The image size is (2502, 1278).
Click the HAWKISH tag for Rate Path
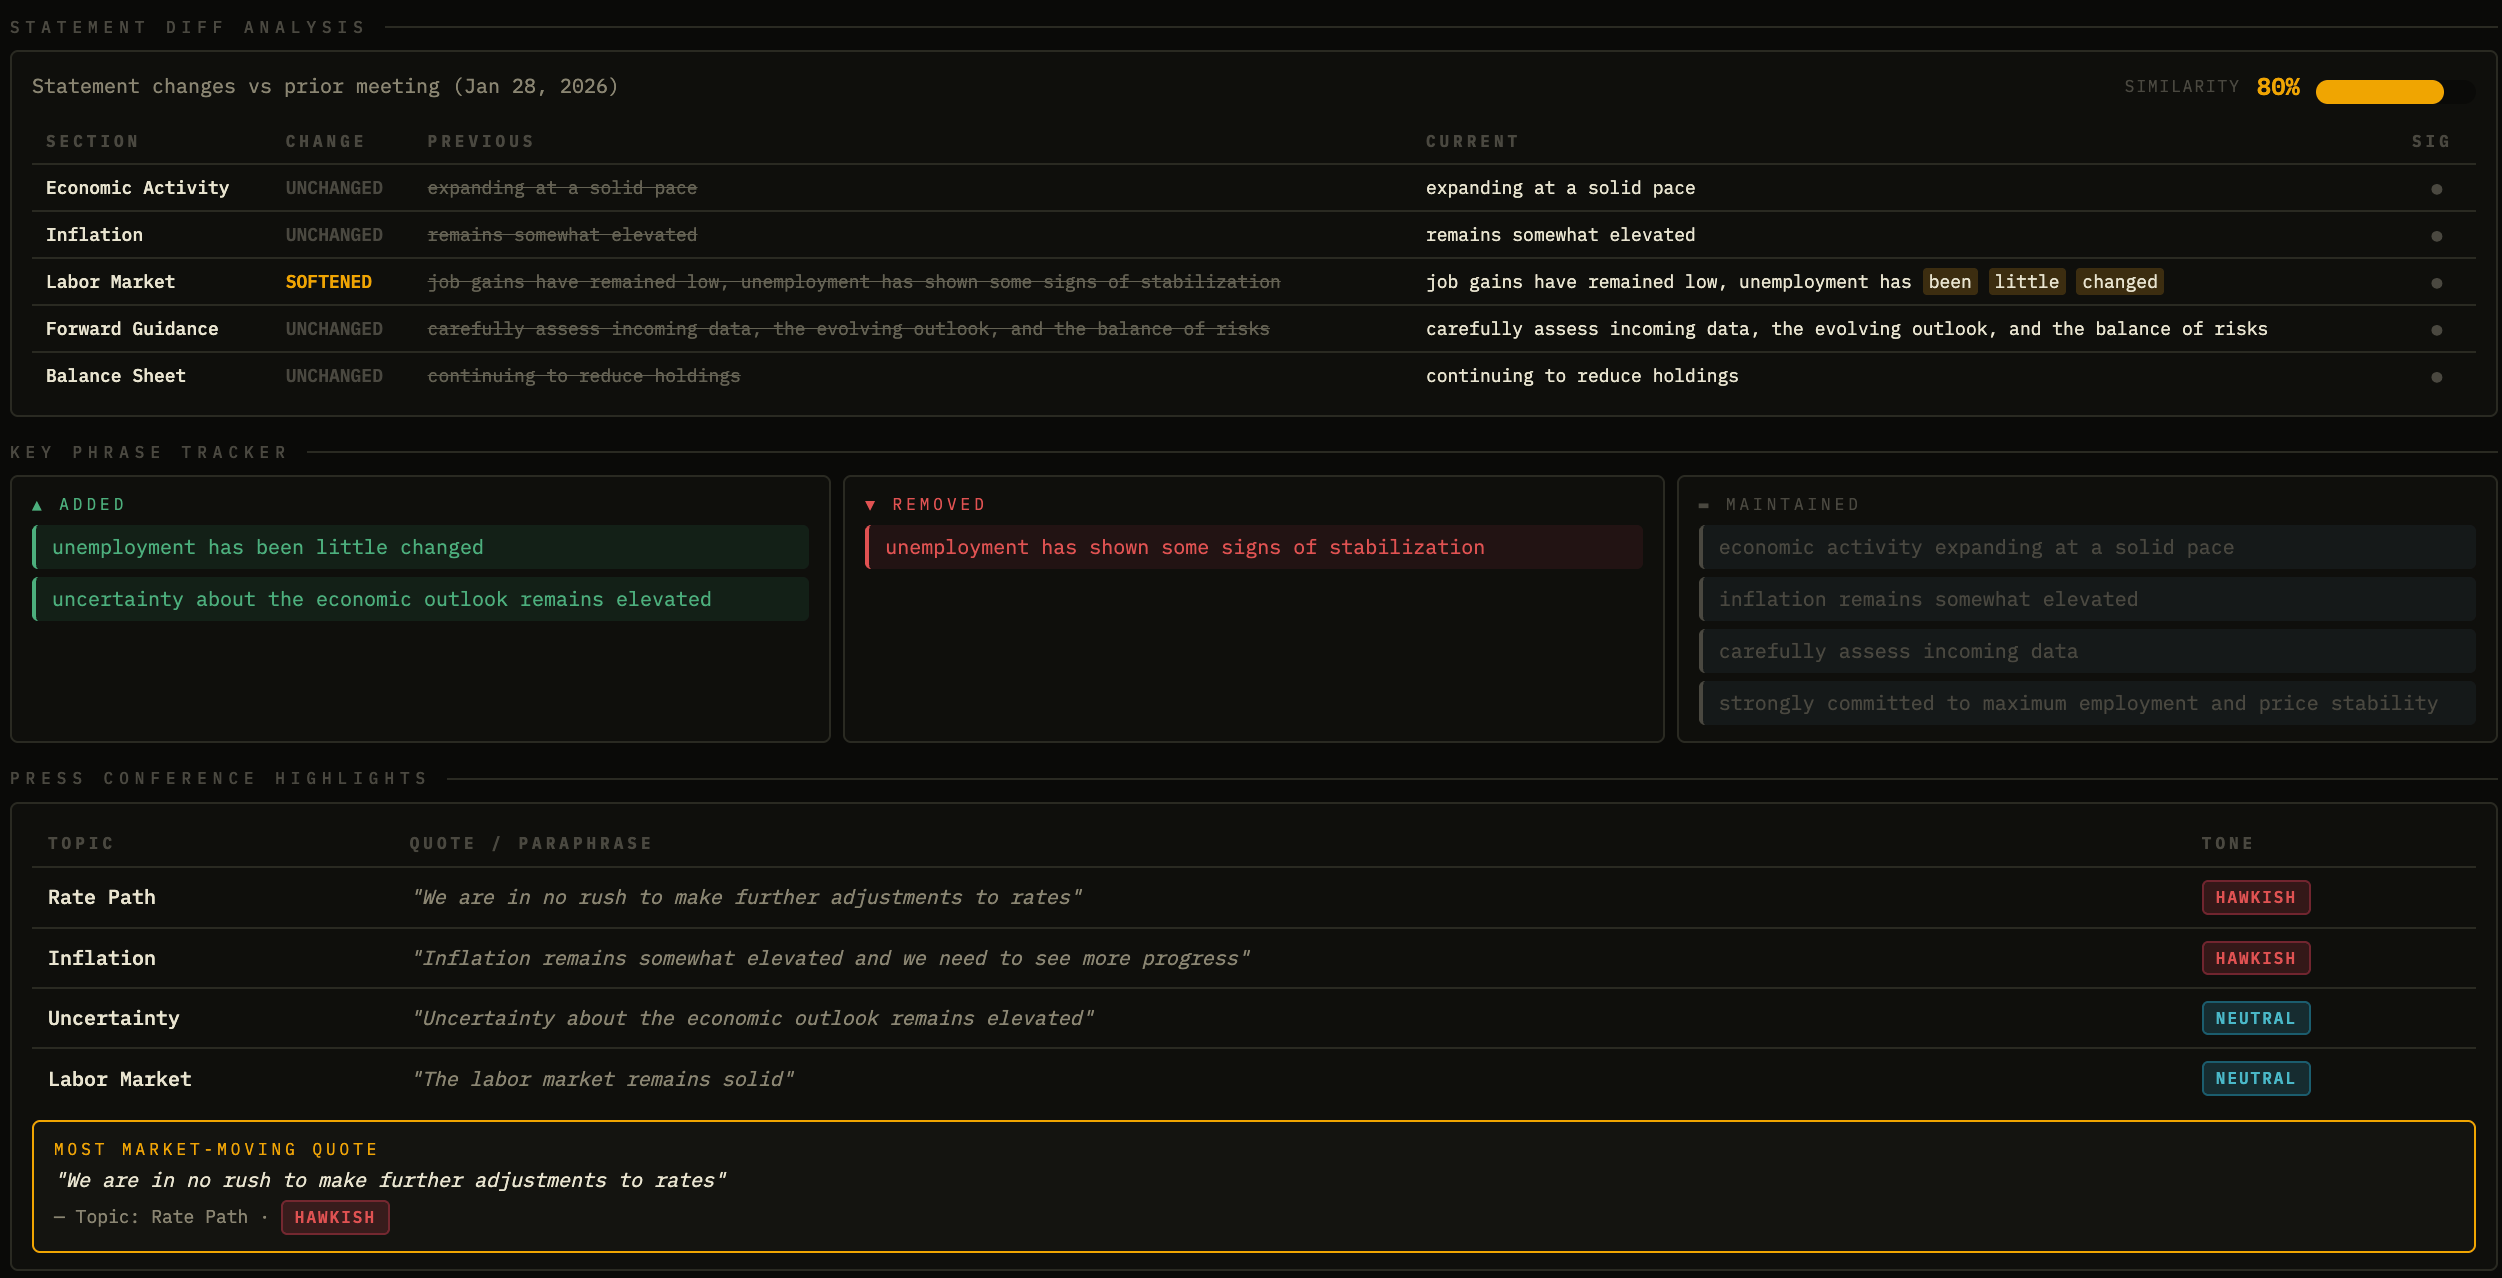[x=2255, y=897]
